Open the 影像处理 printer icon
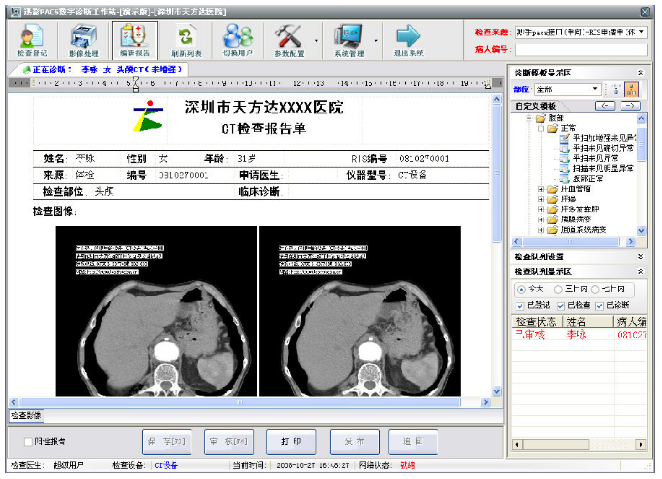The width and height of the screenshot is (662, 479). pos(84,40)
